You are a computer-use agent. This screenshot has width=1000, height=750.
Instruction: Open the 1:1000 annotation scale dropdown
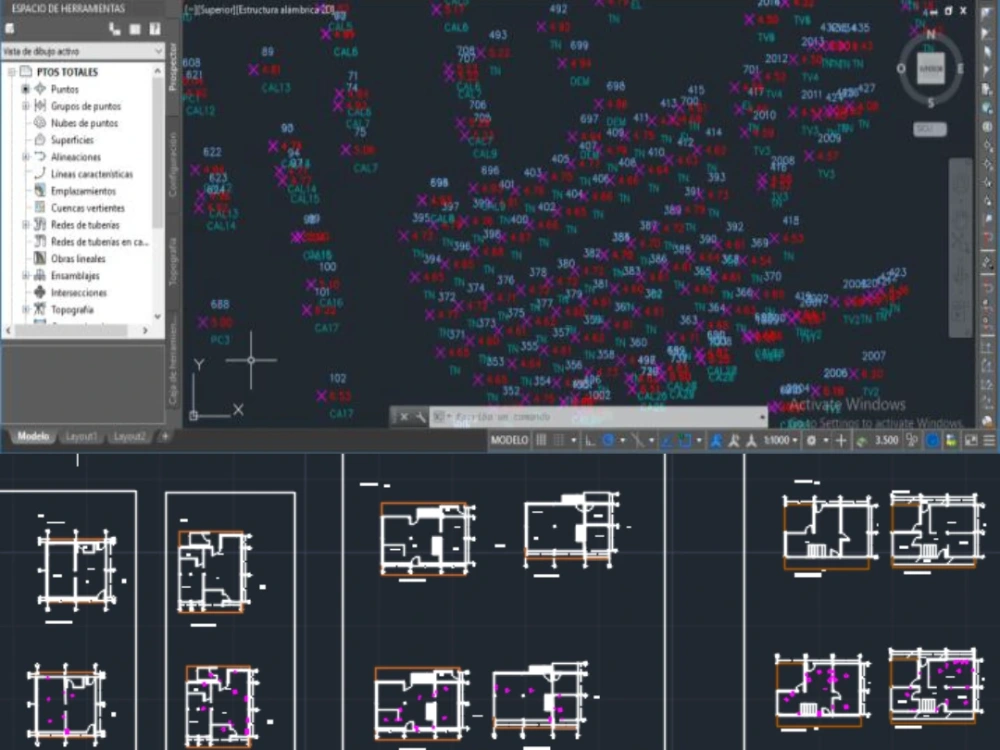pos(781,440)
